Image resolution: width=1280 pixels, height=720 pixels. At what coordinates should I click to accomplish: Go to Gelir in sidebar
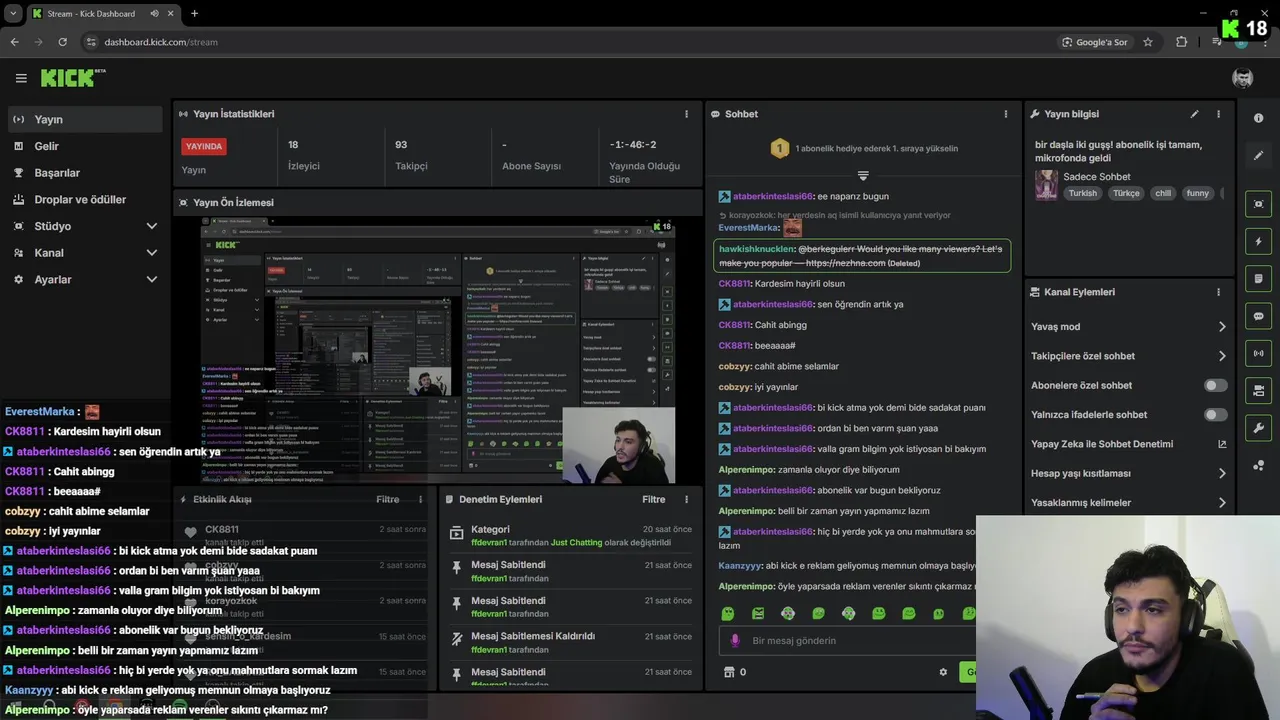(x=84, y=146)
